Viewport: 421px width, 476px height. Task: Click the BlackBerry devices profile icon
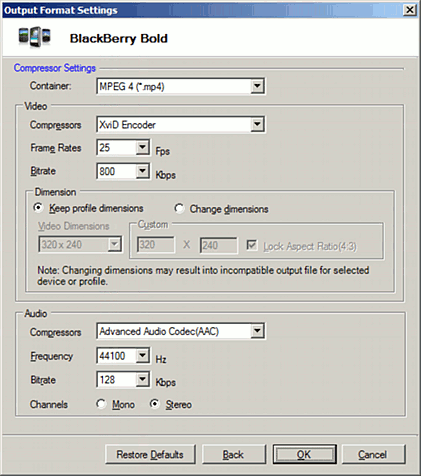[x=35, y=37]
